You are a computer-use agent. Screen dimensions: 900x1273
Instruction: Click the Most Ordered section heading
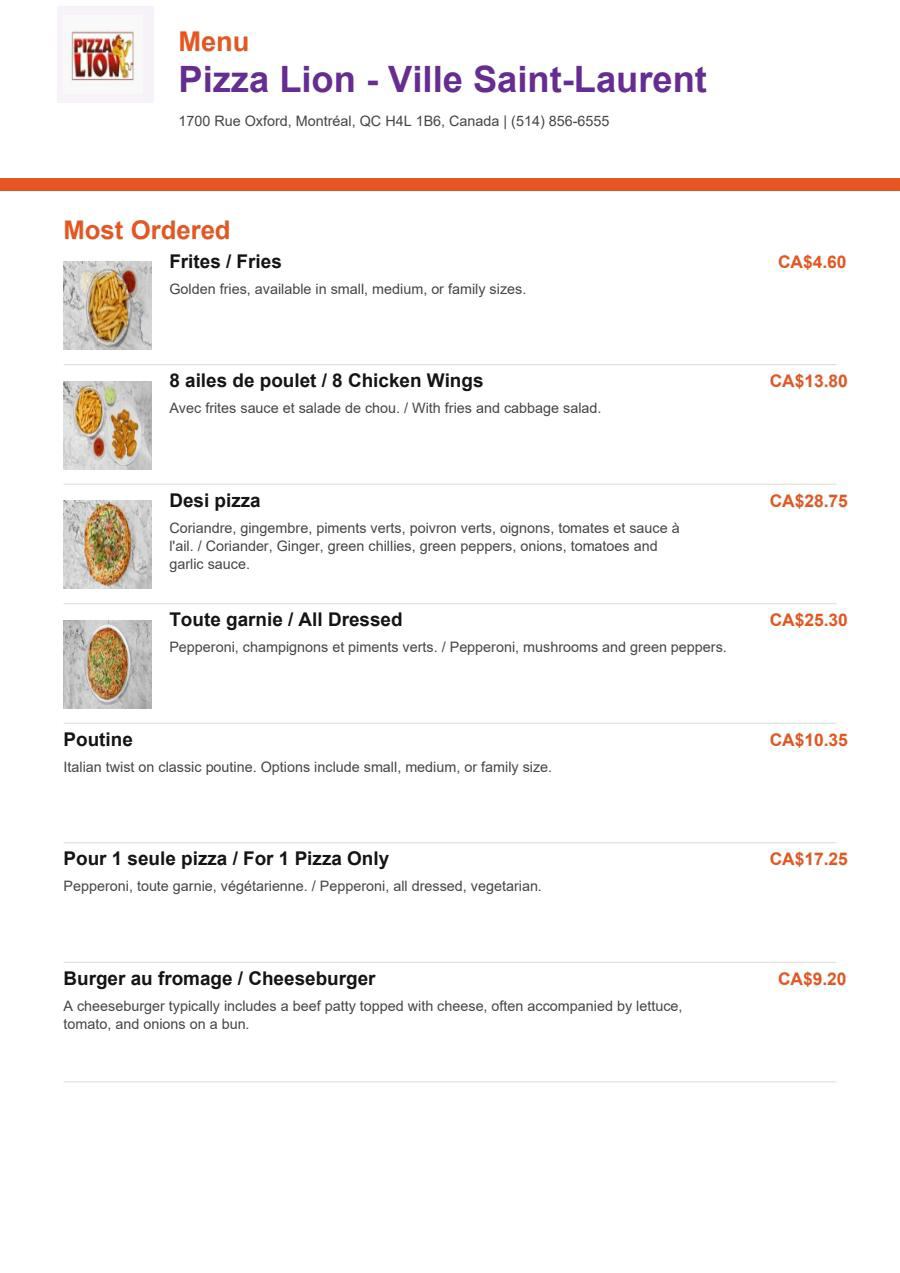pyautogui.click(x=147, y=231)
